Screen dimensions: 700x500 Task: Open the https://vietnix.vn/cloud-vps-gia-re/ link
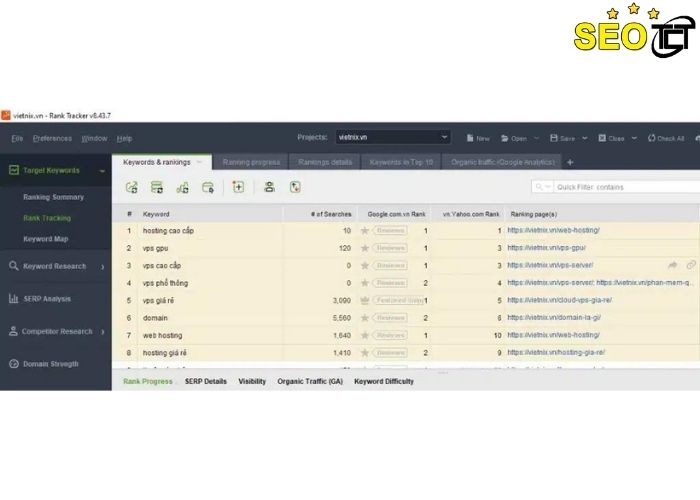(559, 300)
